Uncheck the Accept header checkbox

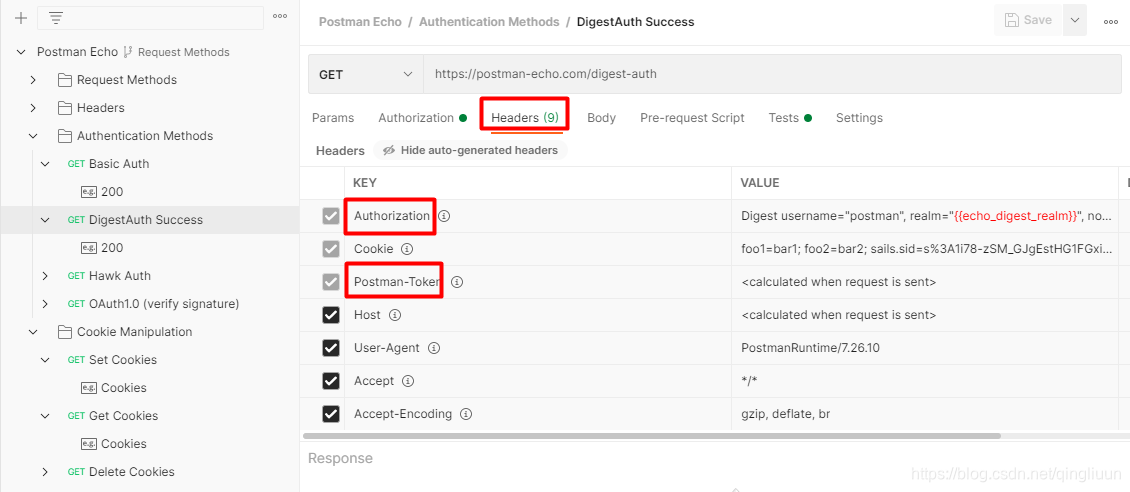tap(331, 381)
